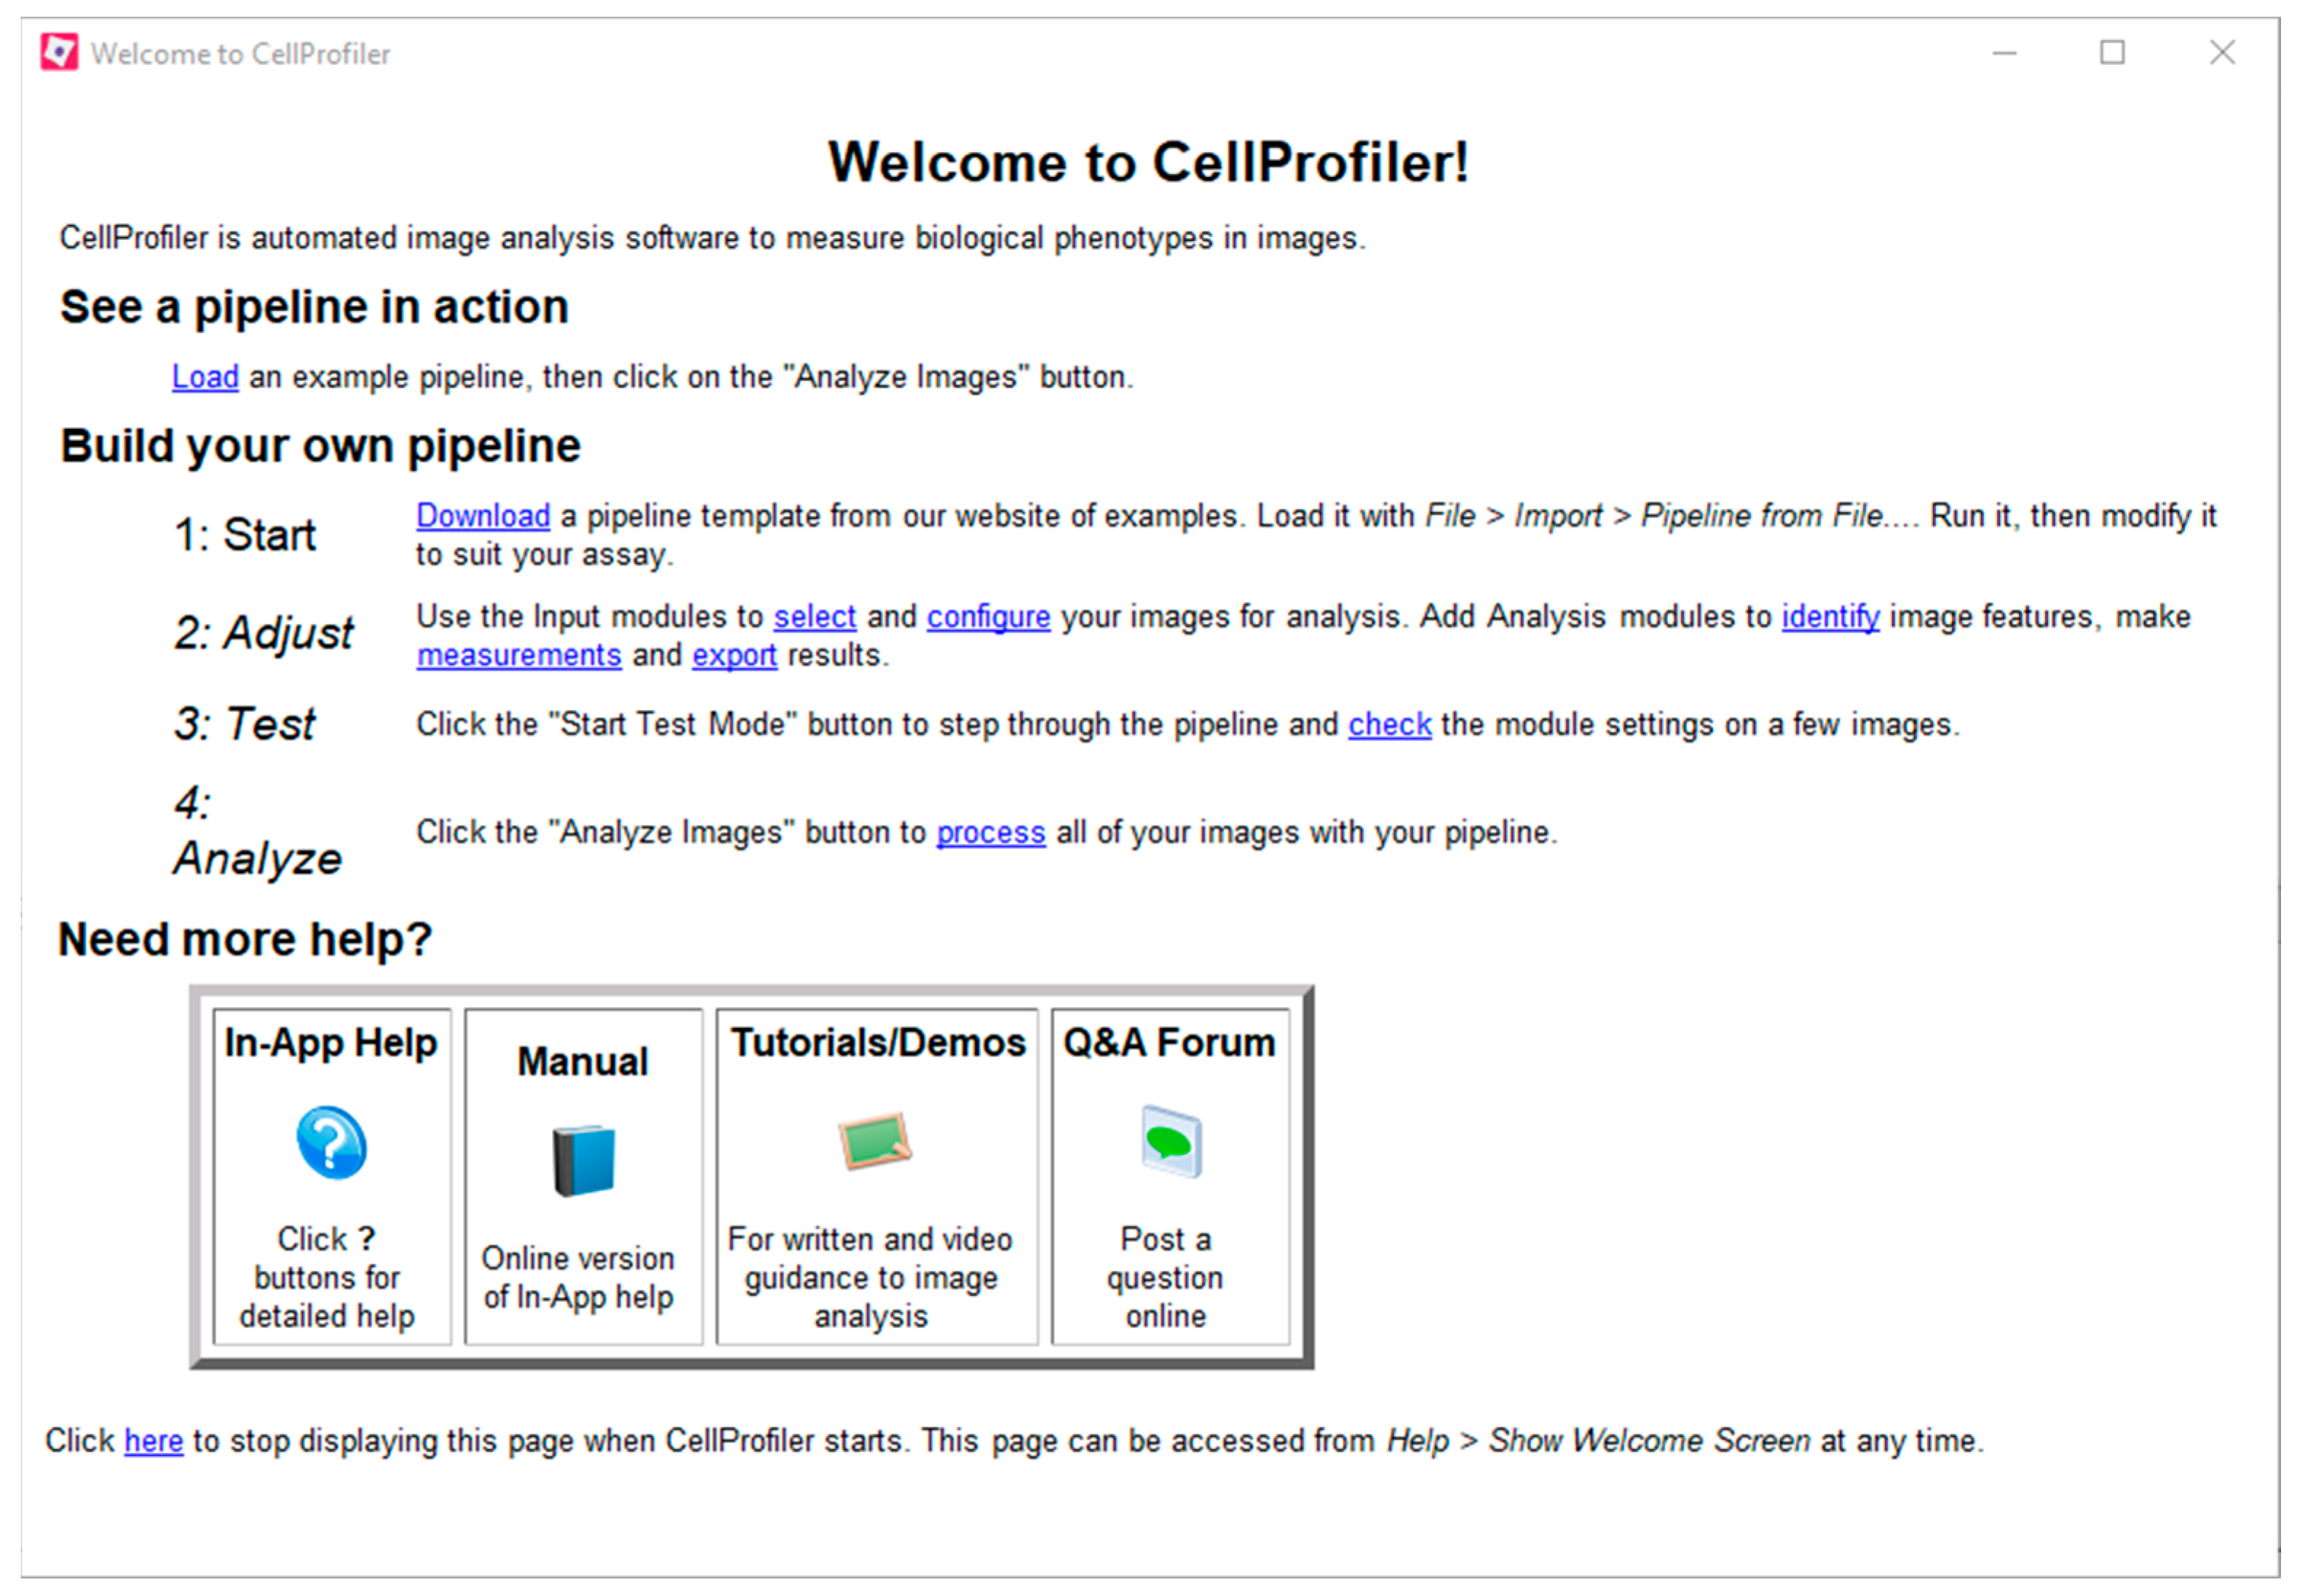Maximize the Welcome to CellProfiler window
Screen dimensions: 2297x1596
pyautogui.click(x=2111, y=52)
